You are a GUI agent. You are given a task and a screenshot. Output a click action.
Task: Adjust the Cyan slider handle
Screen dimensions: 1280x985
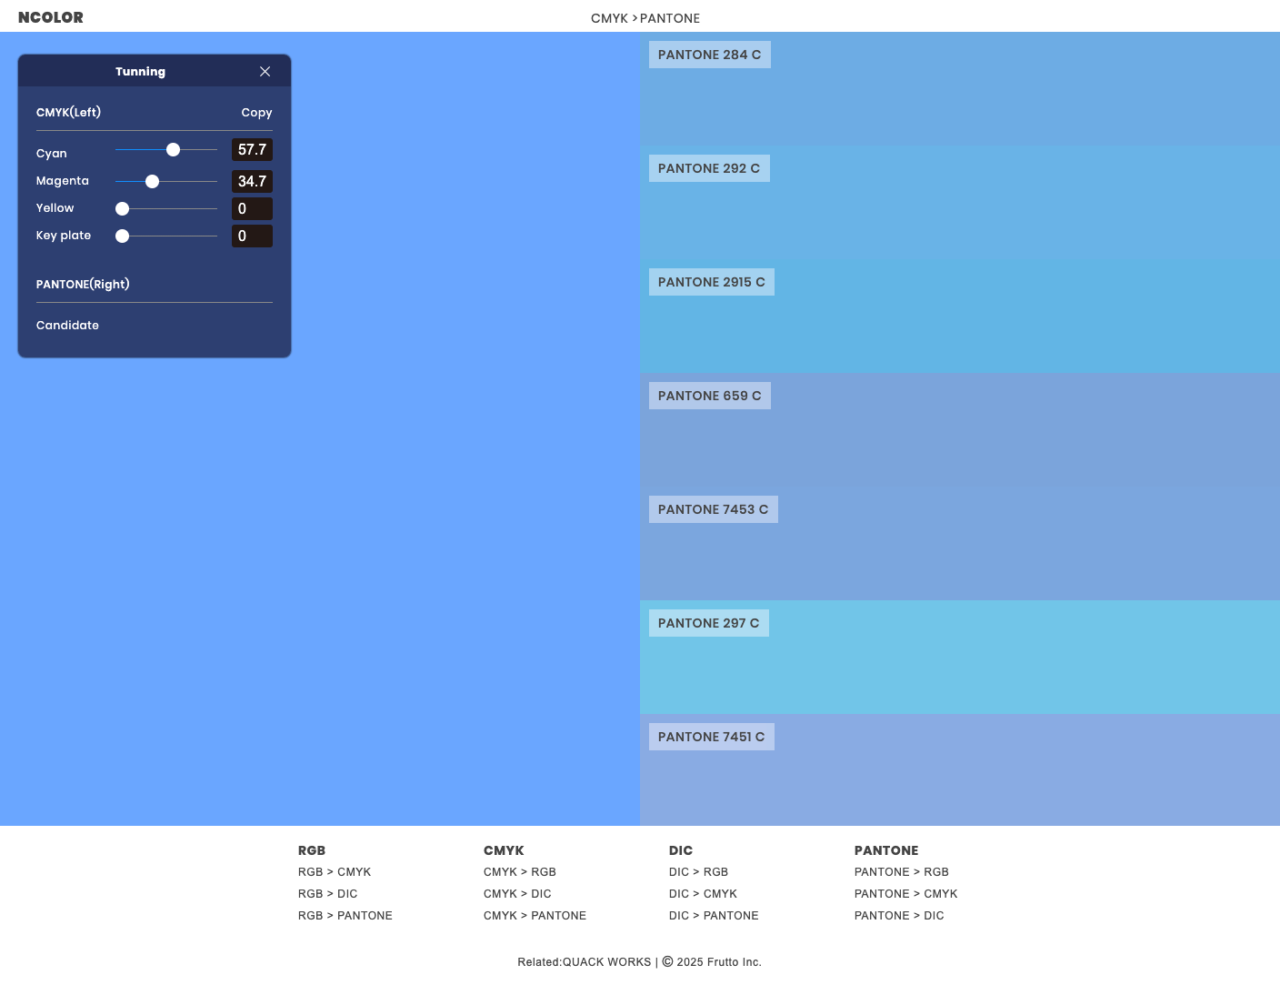[x=173, y=150]
